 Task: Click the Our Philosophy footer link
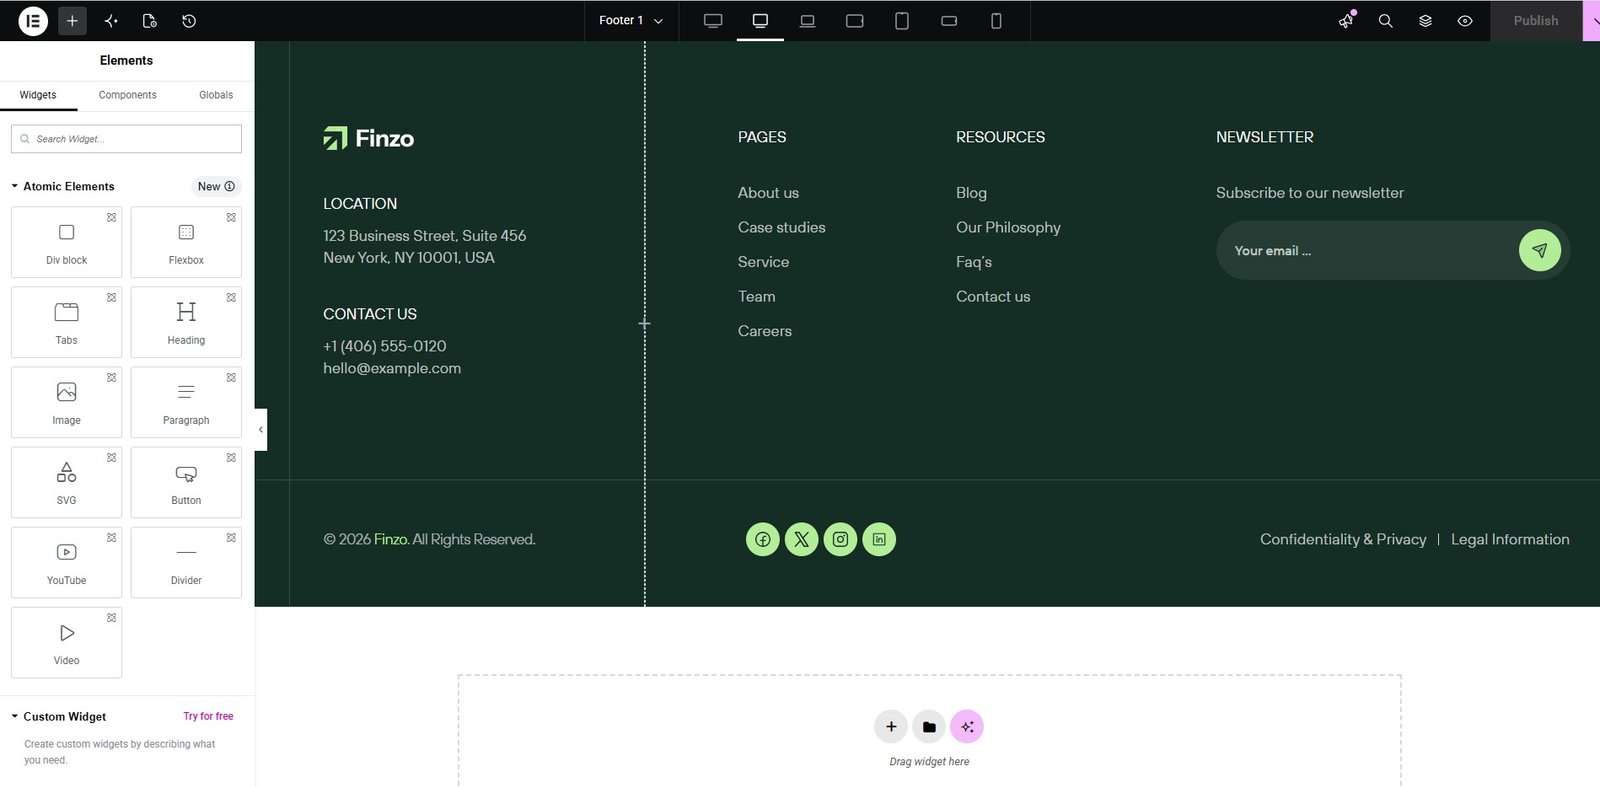click(x=1008, y=228)
